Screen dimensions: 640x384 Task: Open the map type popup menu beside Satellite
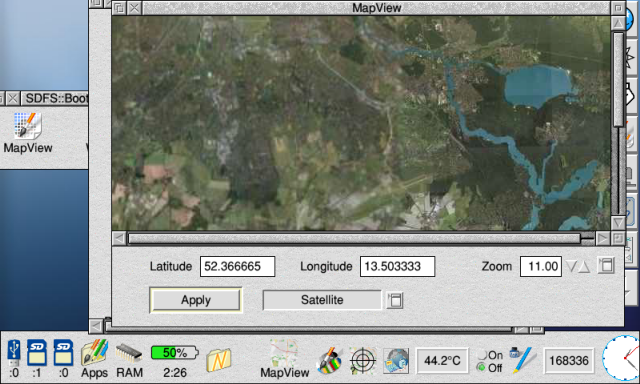point(395,300)
